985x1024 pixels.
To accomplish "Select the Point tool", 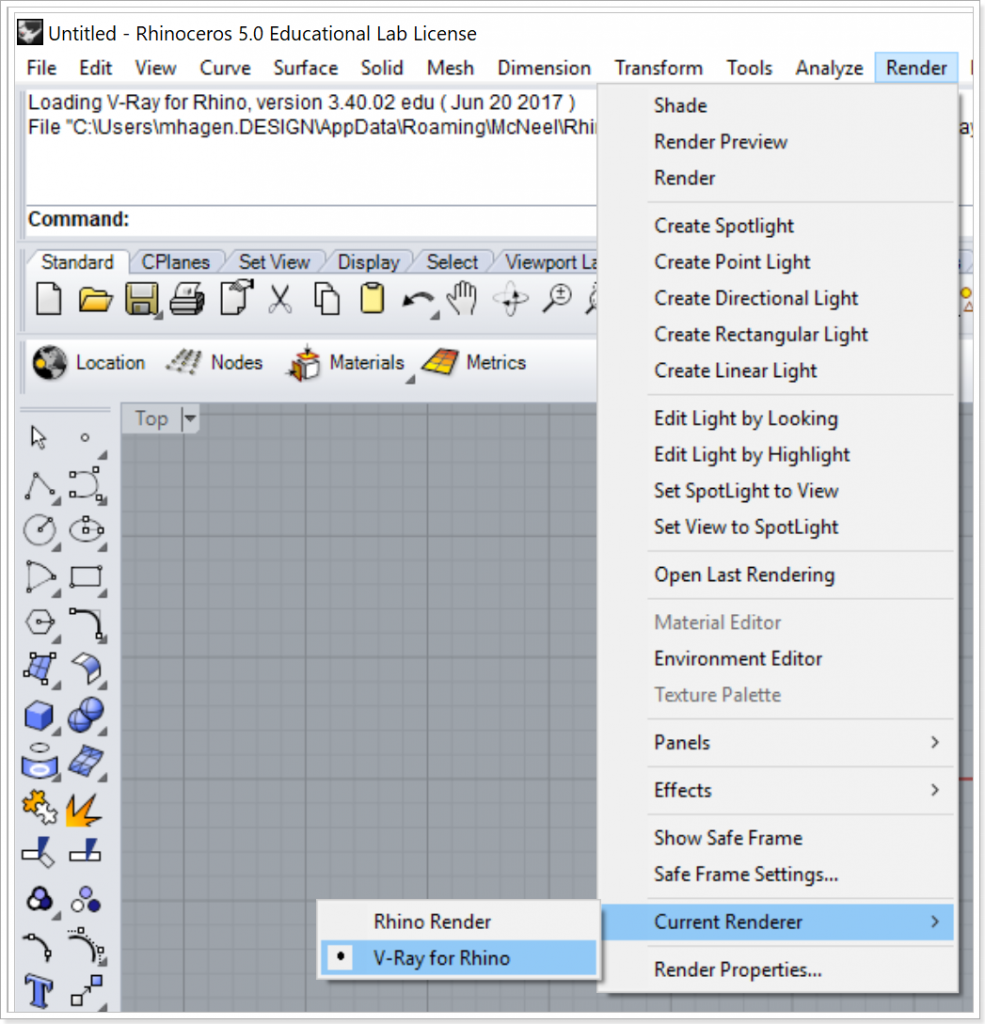I will [x=85, y=438].
